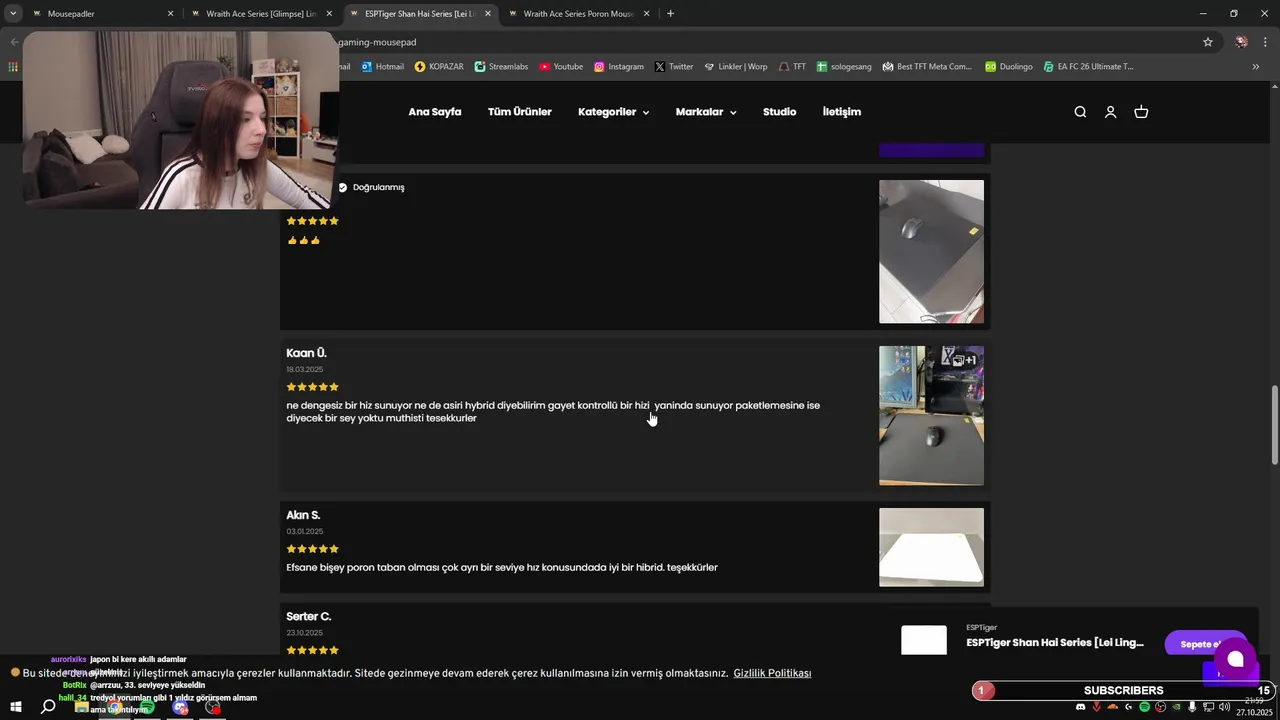Go to Ana Sayfa in site menu
Screen dimensions: 1280x720
(435, 112)
